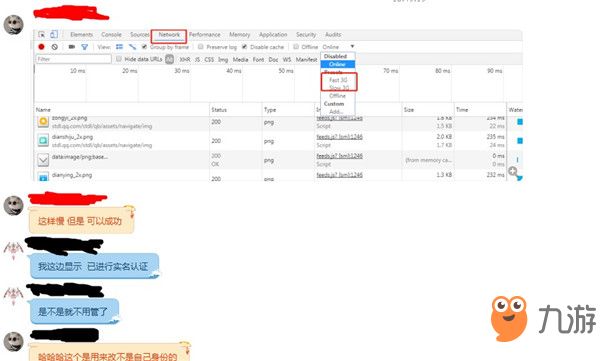Click the feeds.js initiator link in dianshiju row
Viewport: 600px width, 361px height.
(x=339, y=137)
